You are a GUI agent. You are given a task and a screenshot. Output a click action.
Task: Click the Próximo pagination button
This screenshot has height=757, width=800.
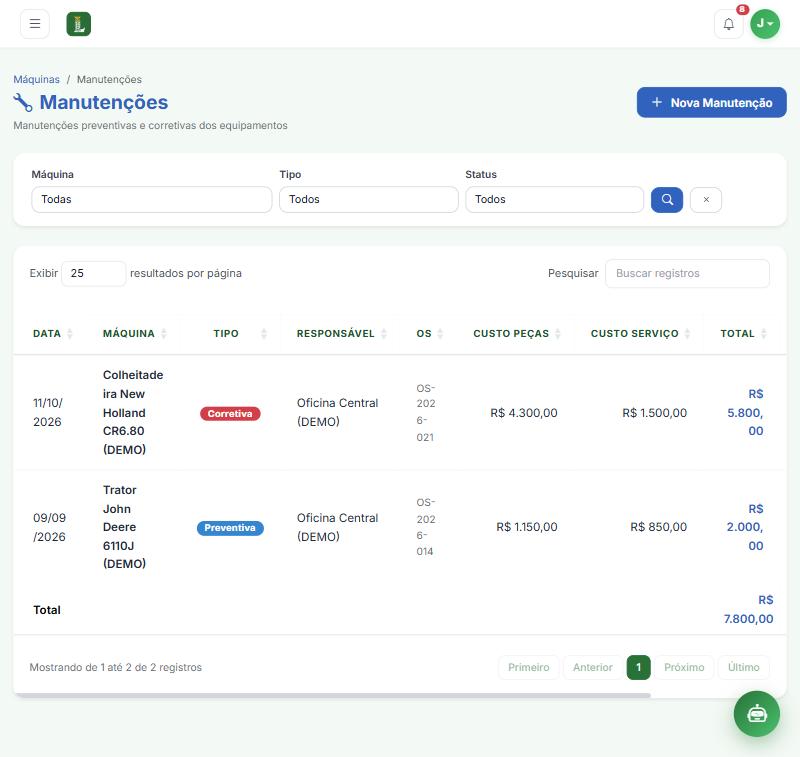click(684, 667)
